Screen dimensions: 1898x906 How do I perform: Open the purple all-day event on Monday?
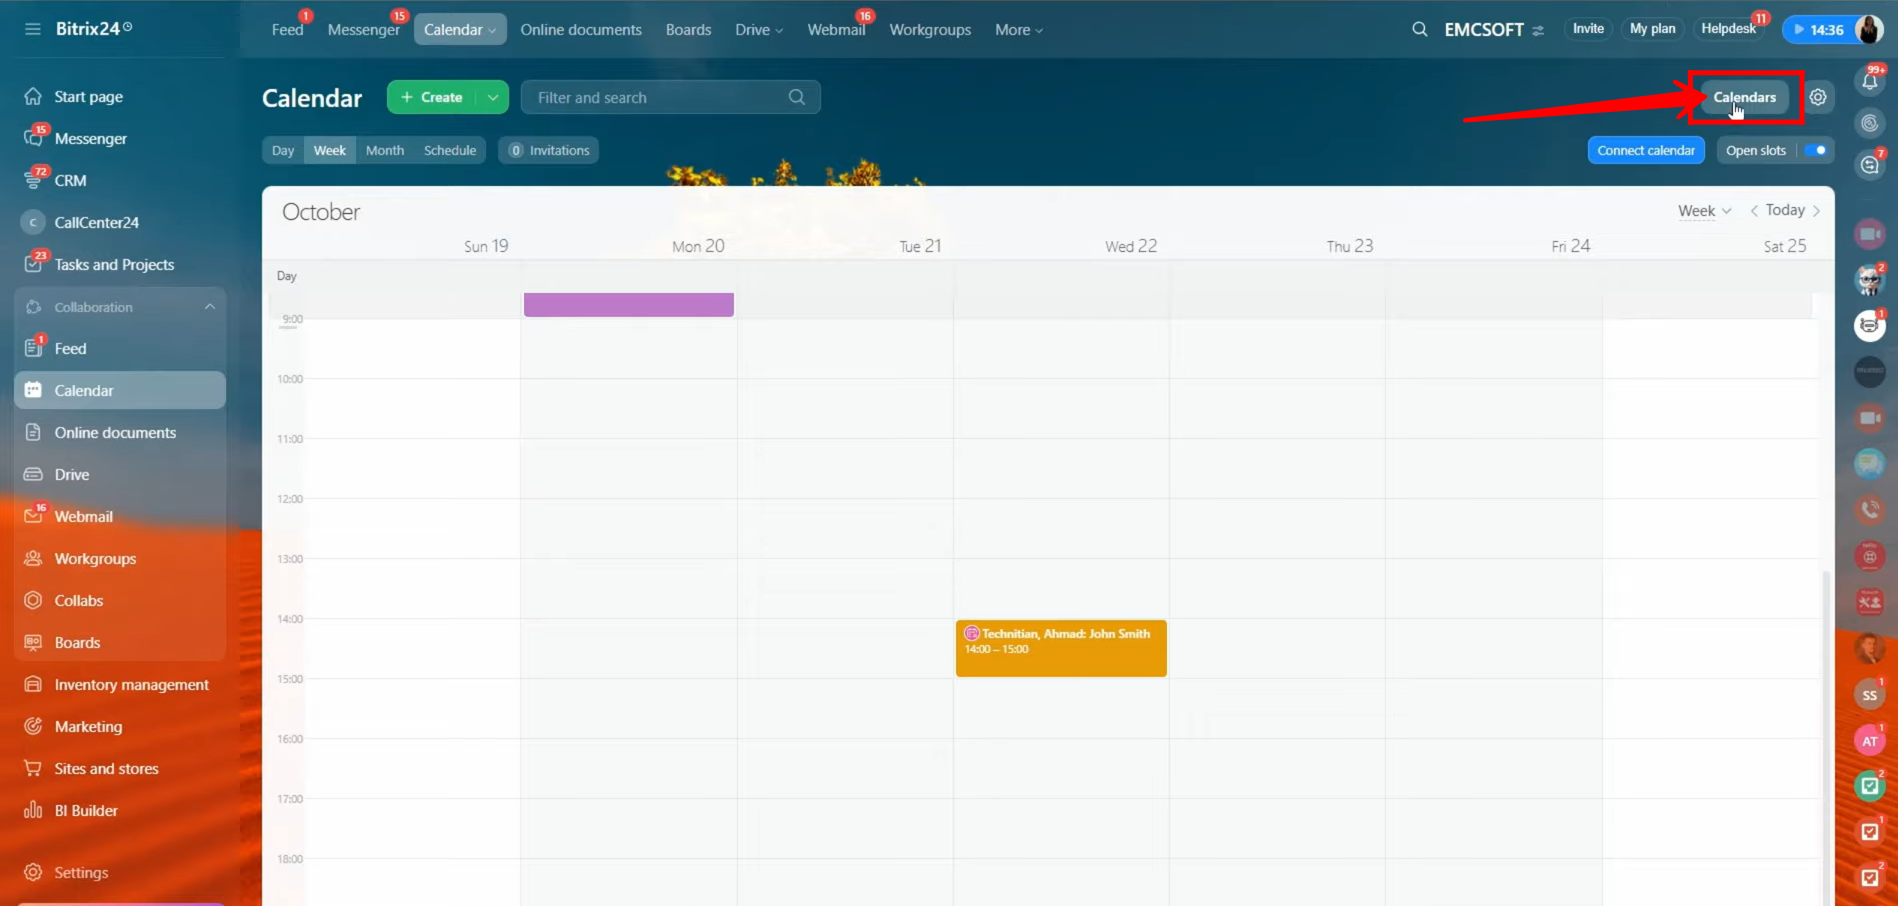coord(628,304)
